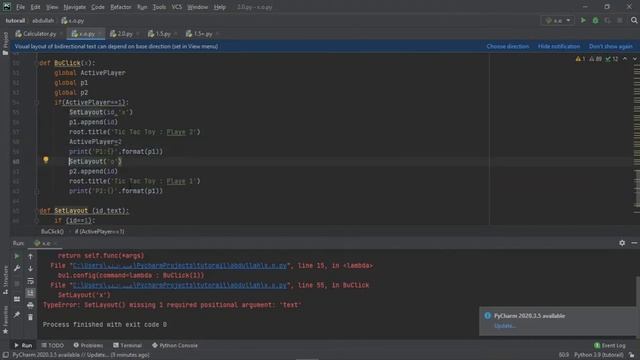This screenshot has width=640, height=360.
Task: Click the tutorail project breadcrumb
Action: pyautogui.click(x=15, y=20)
